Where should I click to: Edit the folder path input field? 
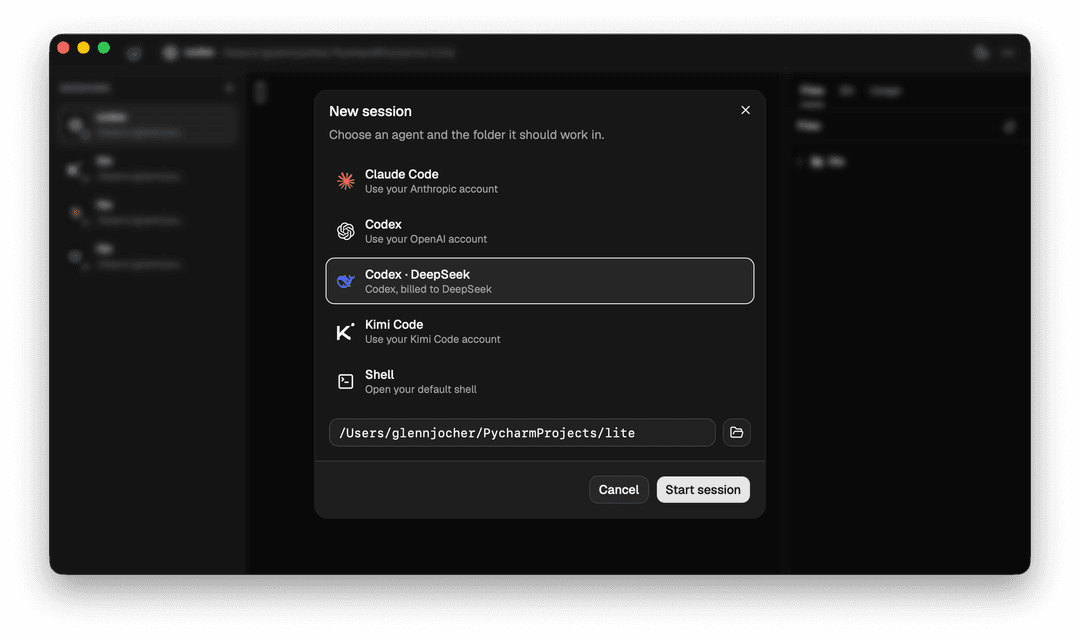coord(522,433)
